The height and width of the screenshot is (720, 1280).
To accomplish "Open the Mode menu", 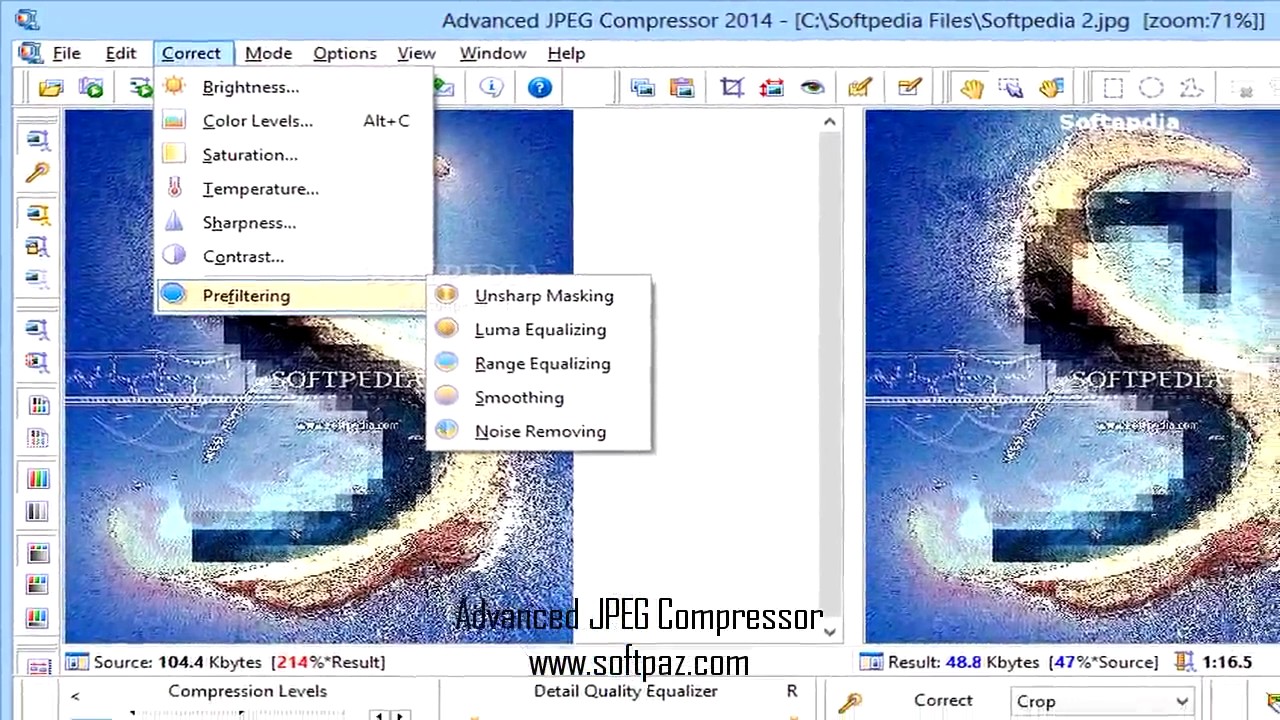I will click(269, 53).
